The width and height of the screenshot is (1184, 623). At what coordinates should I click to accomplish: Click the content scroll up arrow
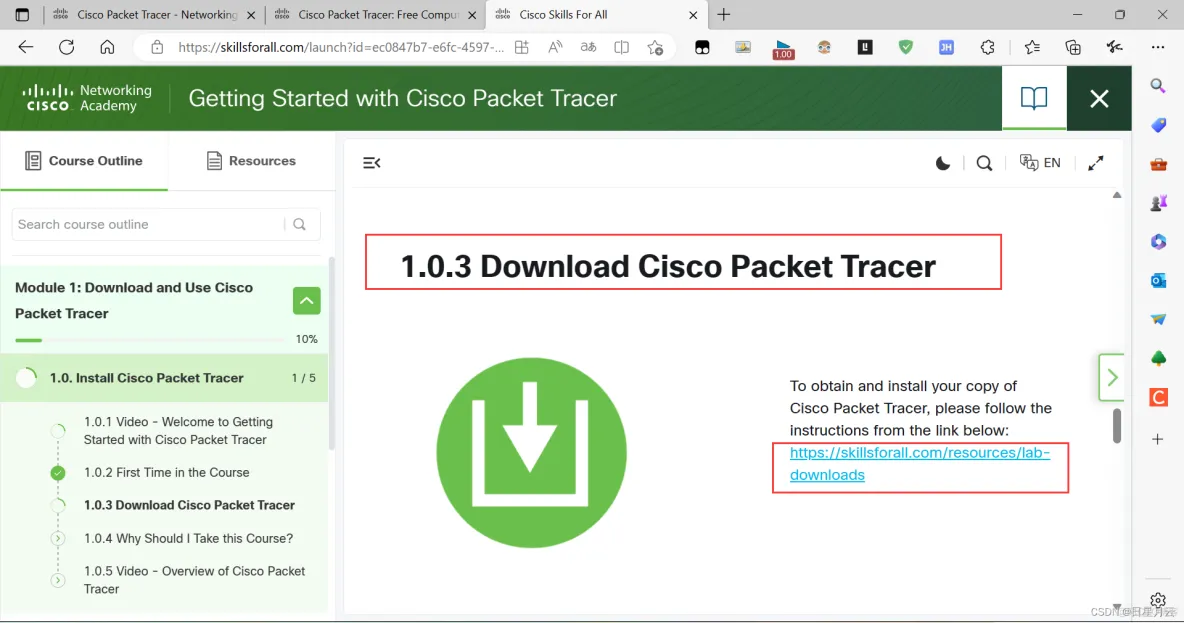pos(1117,195)
